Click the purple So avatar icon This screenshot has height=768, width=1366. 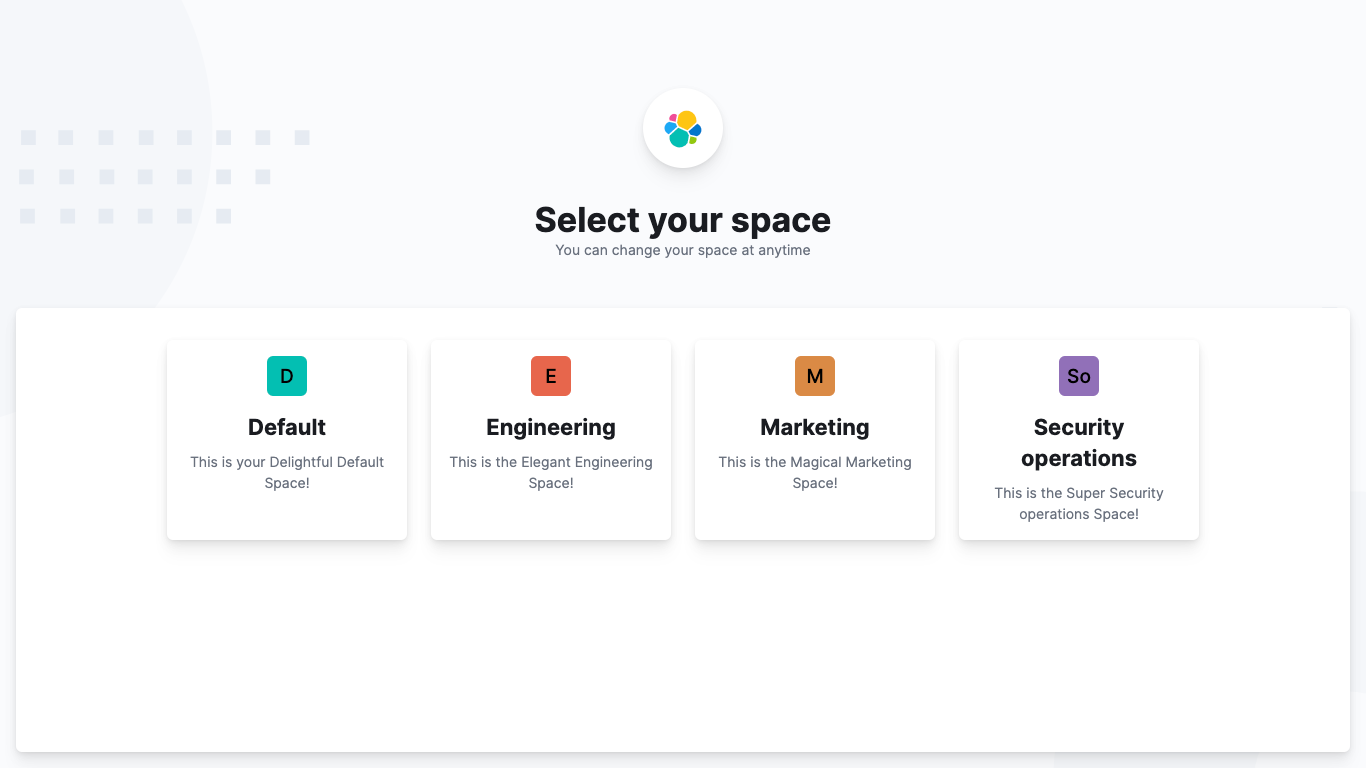click(1079, 376)
